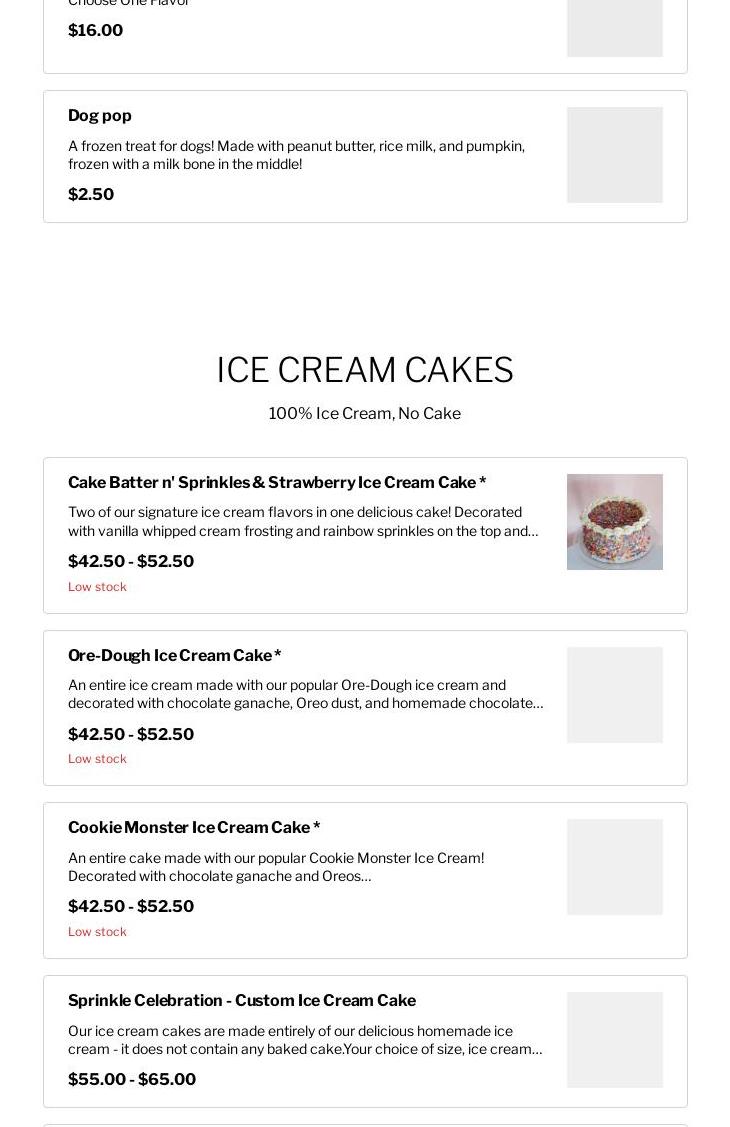The height and width of the screenshot is (1127, 730).
Task: Click the $16.00 item price
Action: point(96,30)
